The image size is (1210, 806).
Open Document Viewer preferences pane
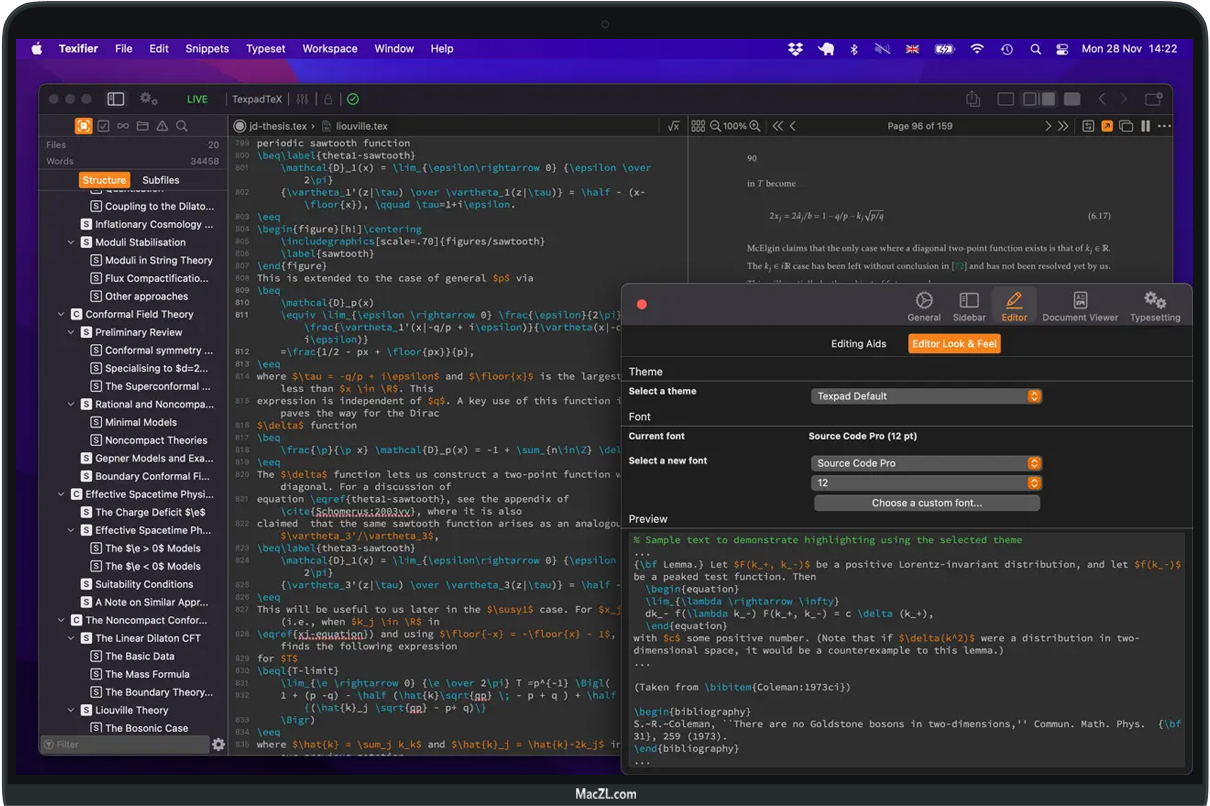(x=1080, y=306)
